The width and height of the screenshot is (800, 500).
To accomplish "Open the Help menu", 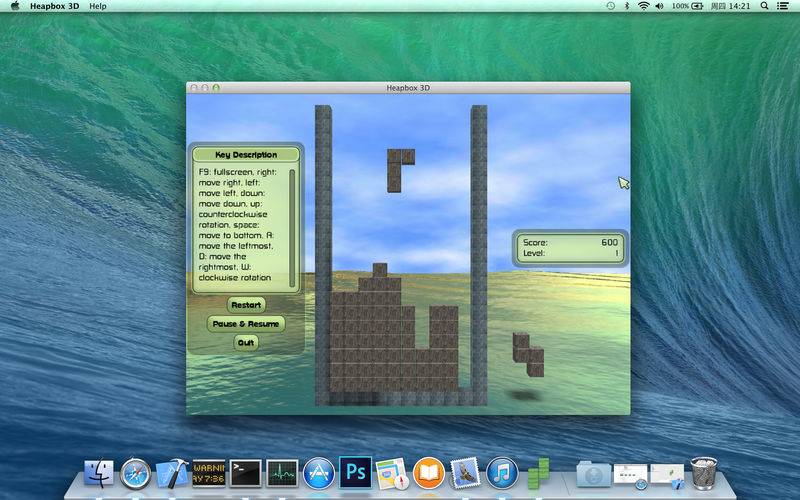I will (98, 6).
